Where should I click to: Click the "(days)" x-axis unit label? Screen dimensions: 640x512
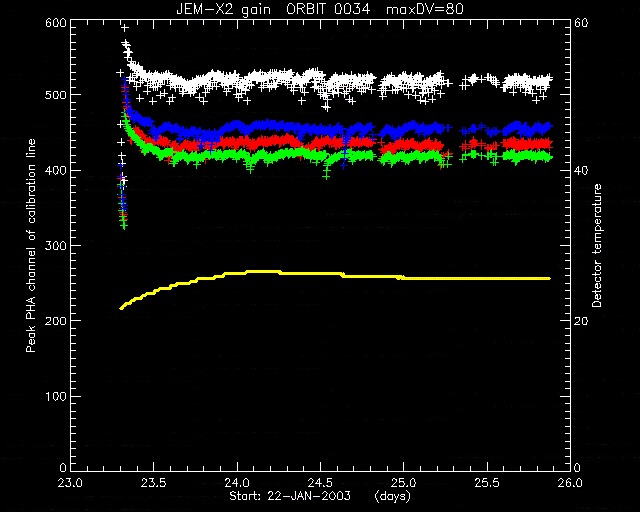pyautogui.click(x=392, y=496)
